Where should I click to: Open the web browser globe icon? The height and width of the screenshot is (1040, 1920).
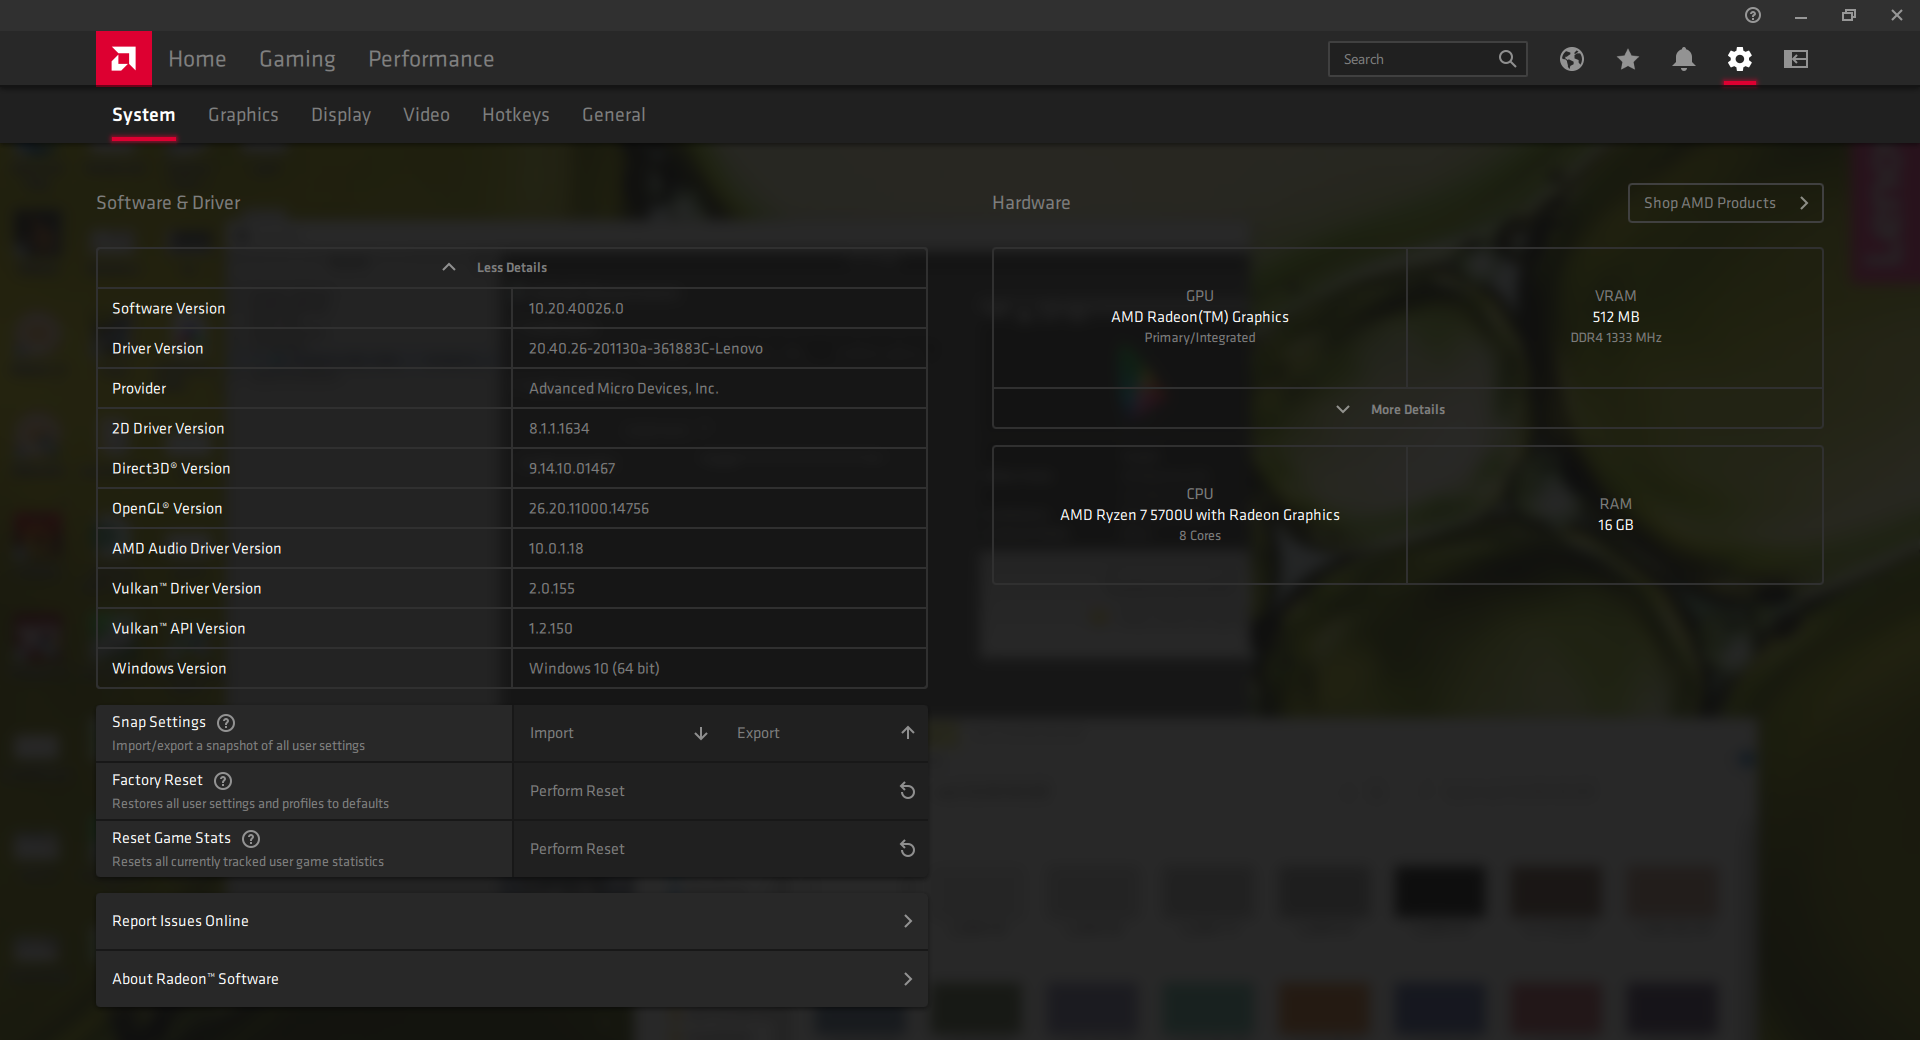1572,59
